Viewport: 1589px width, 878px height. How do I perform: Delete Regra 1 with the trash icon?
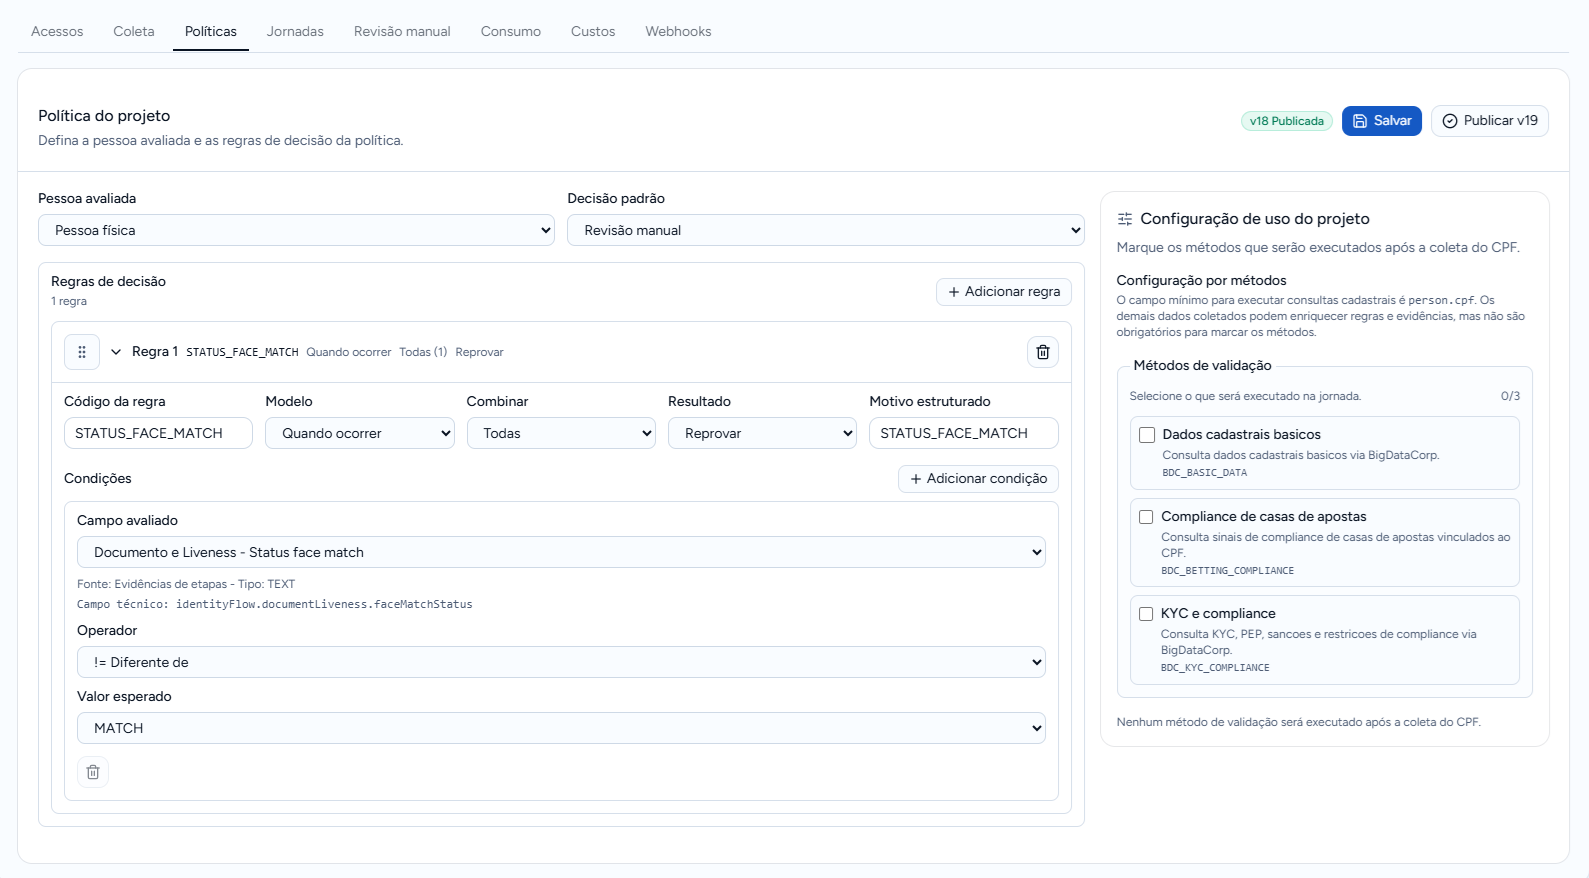(x=1043, y=352)
